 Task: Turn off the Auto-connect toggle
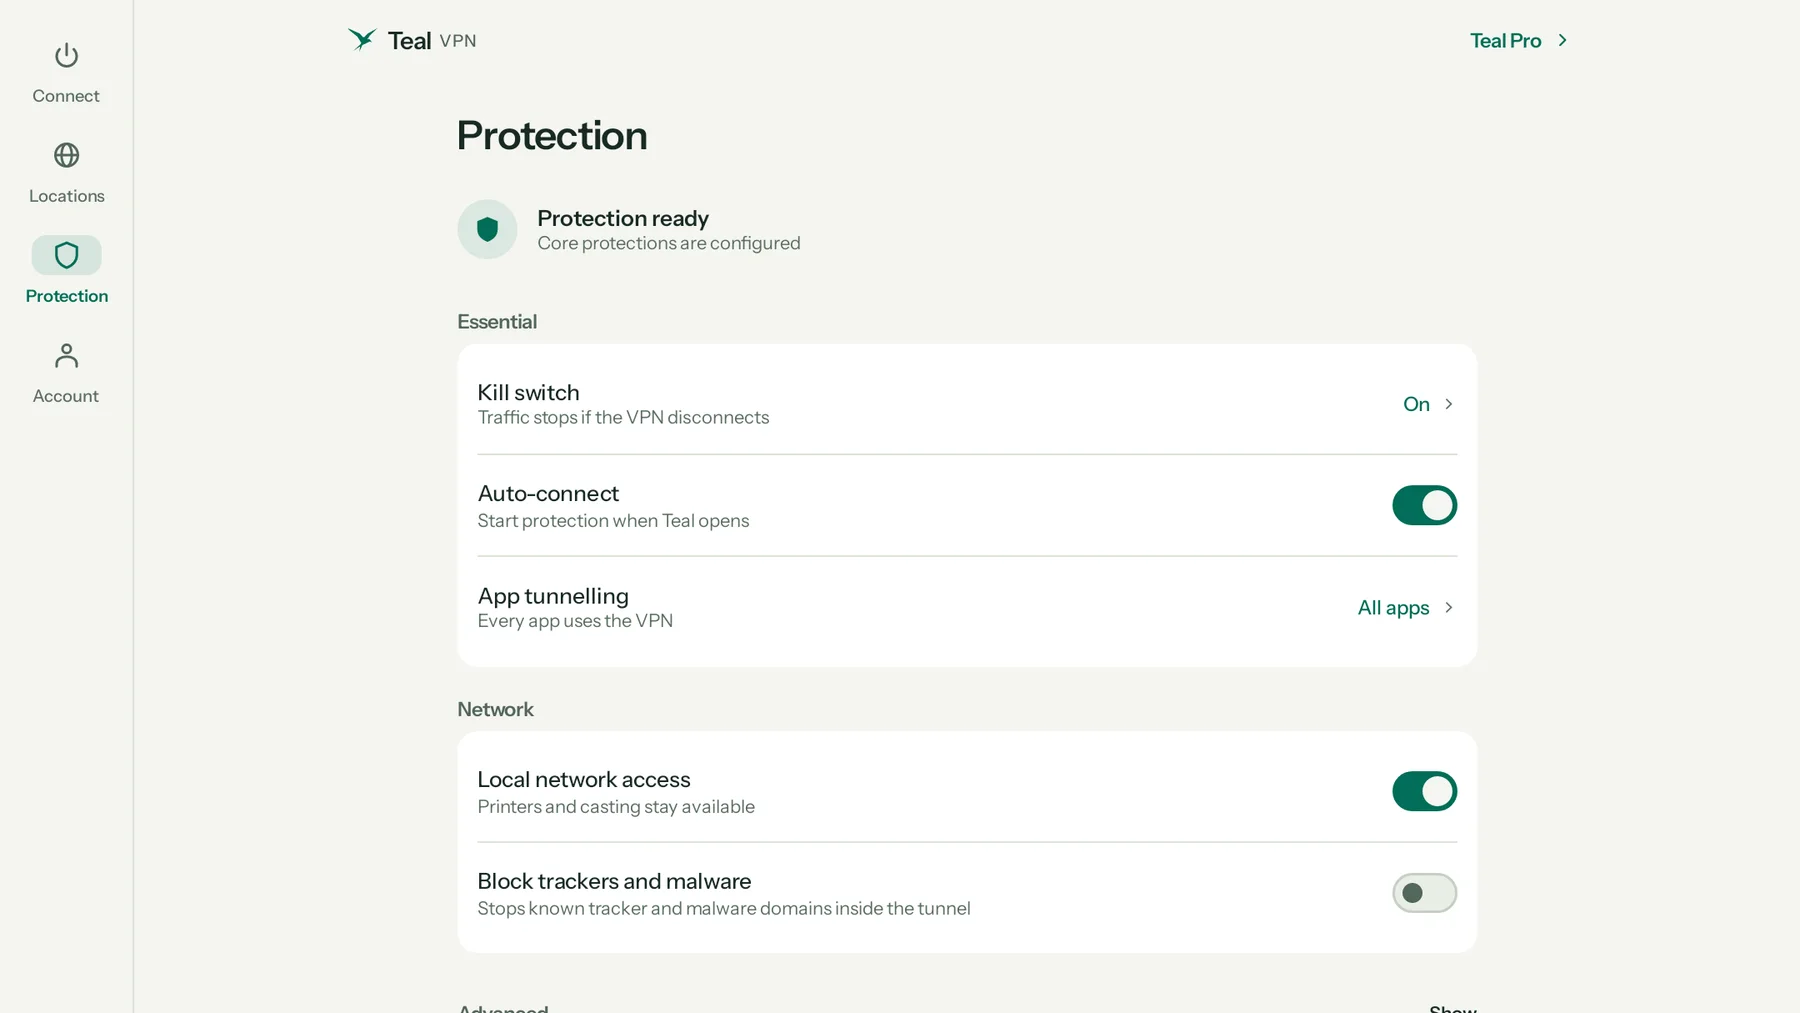(1424, 505)
